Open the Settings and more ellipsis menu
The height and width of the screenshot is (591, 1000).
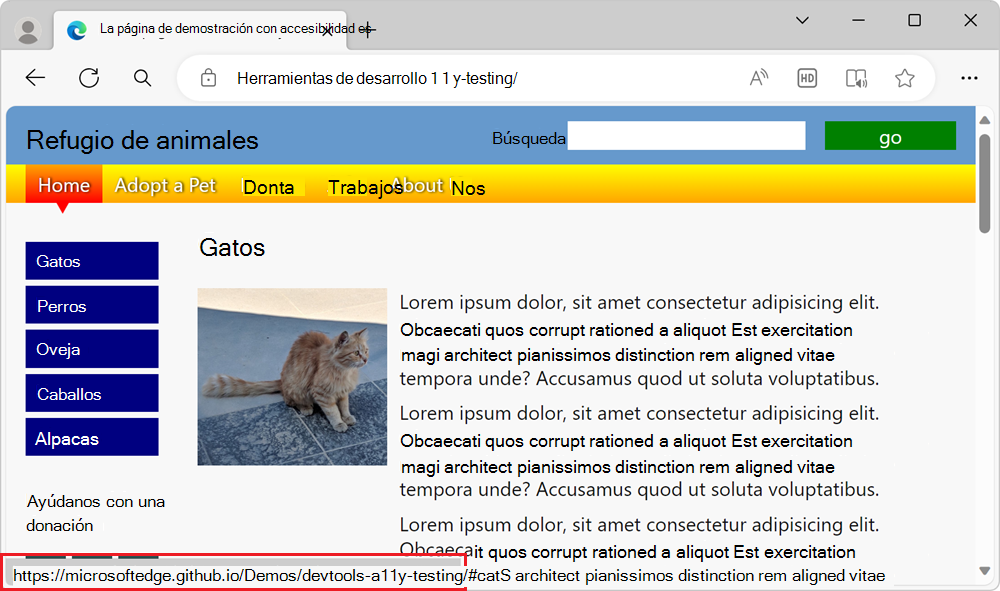tap(969, 77)
